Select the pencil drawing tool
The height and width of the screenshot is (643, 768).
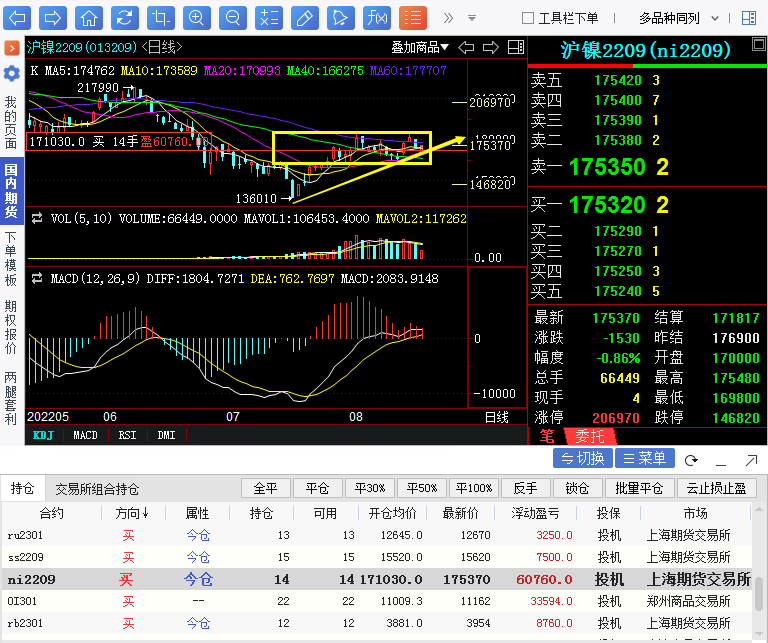click(304, 17)
